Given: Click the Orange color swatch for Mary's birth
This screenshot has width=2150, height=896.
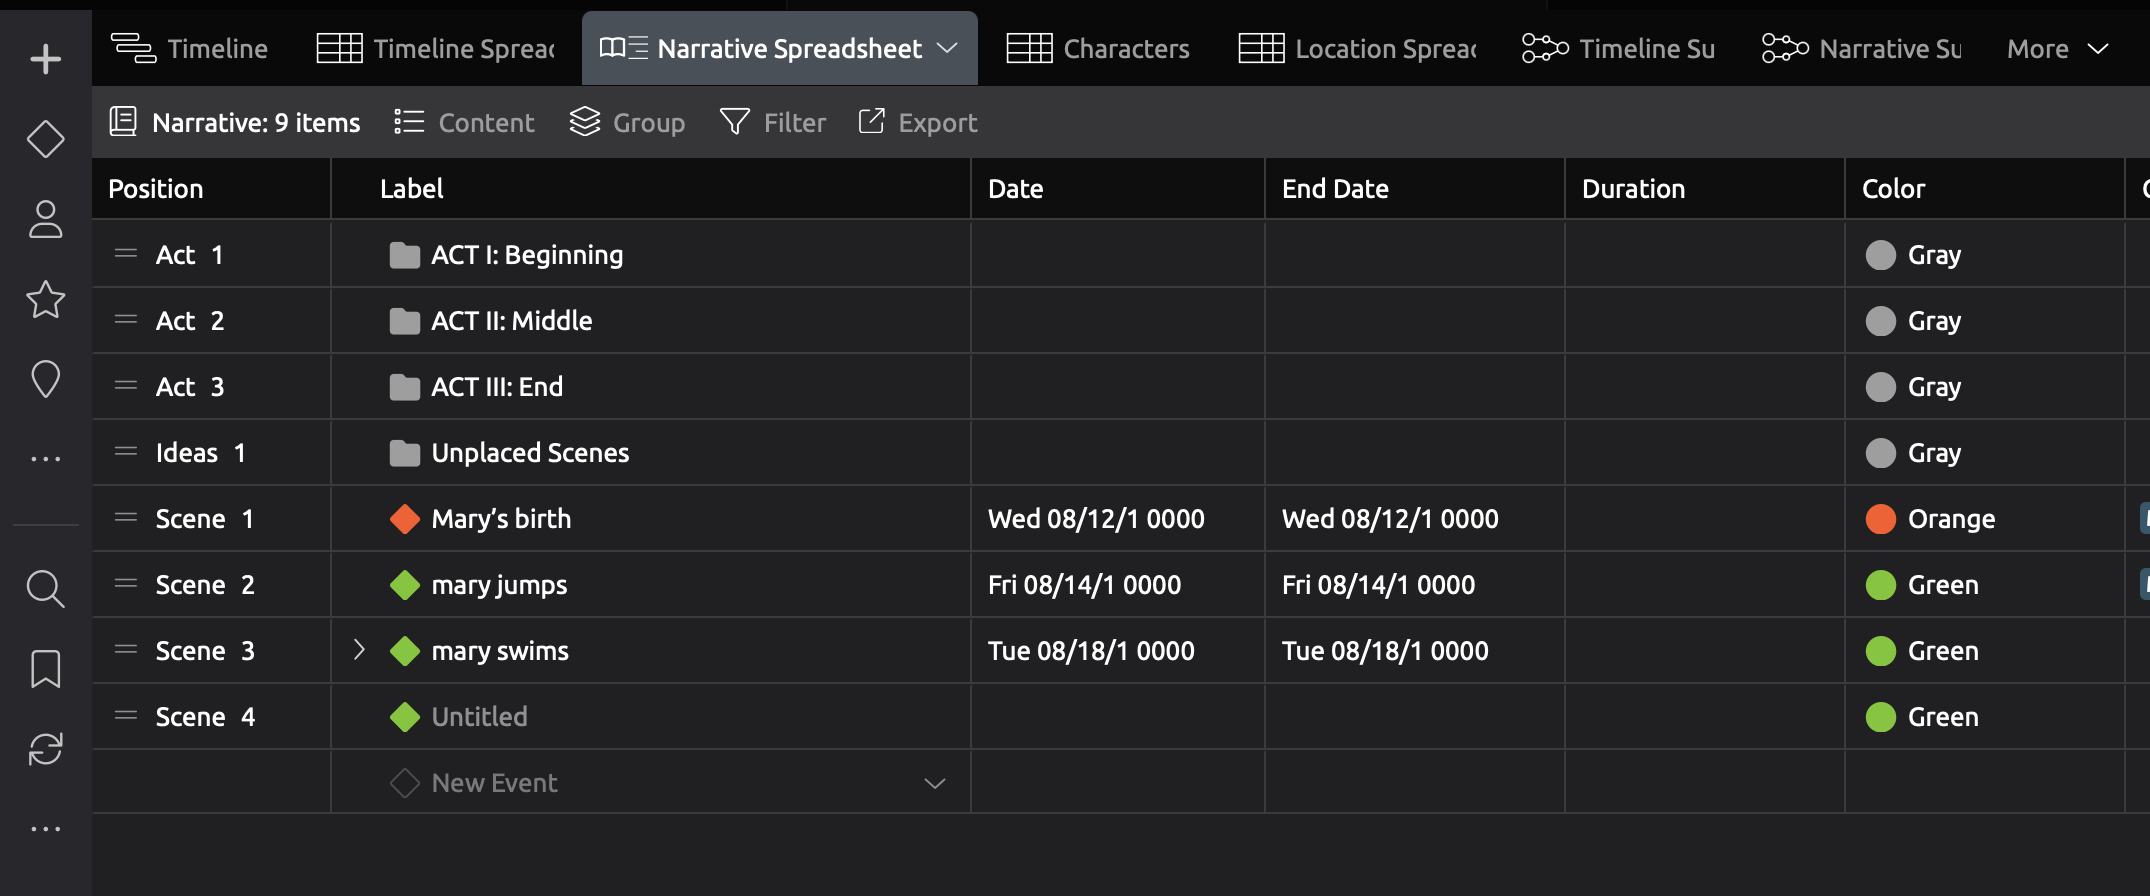Looking at the screenshot, I should tap(1880, 519).
